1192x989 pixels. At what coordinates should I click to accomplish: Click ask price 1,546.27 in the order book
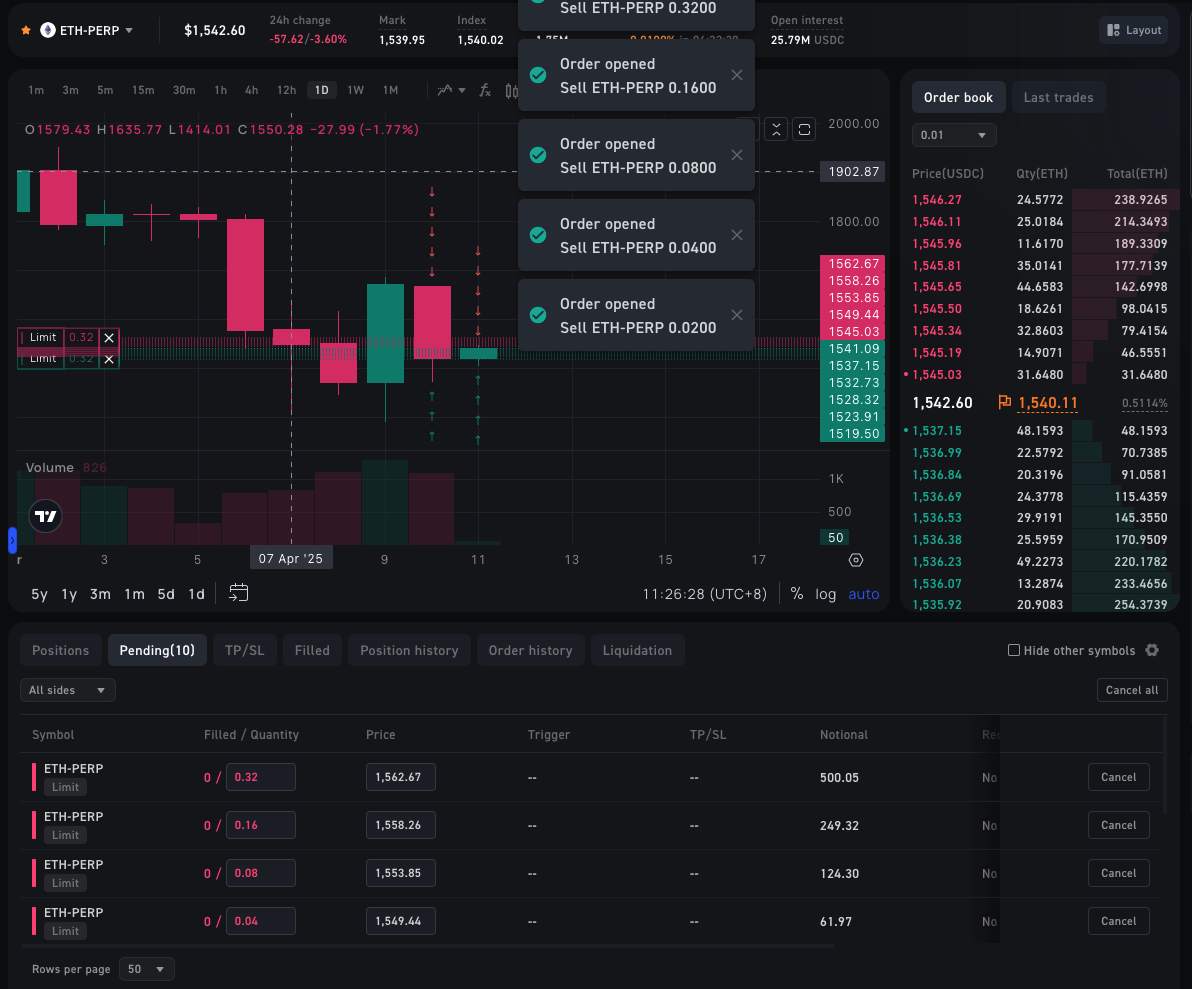tap(937, 200)
